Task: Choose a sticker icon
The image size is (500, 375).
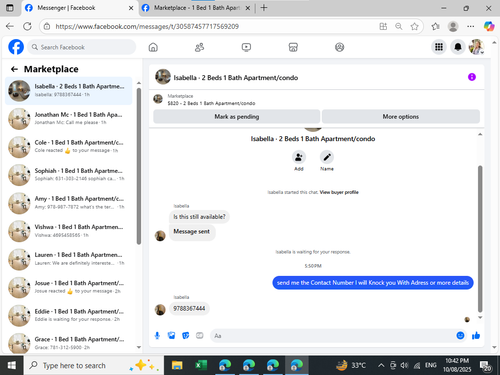Action: tap(186, 335)
